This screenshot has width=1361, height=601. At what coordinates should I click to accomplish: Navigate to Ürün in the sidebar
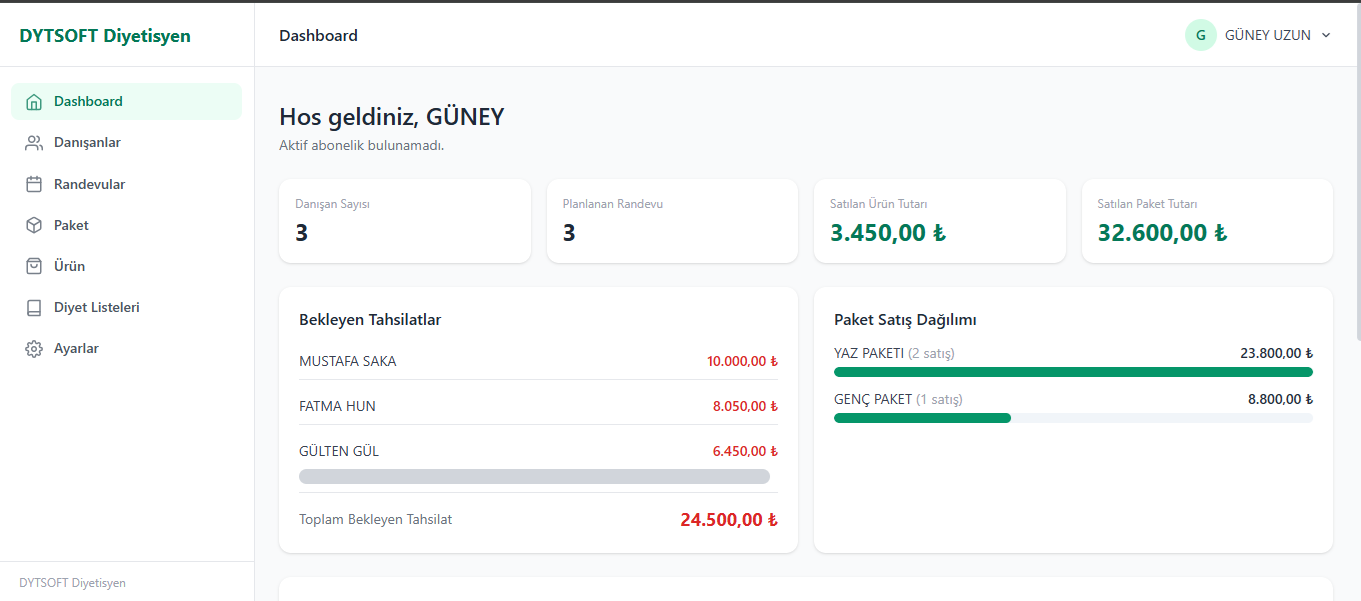[126, 266]
